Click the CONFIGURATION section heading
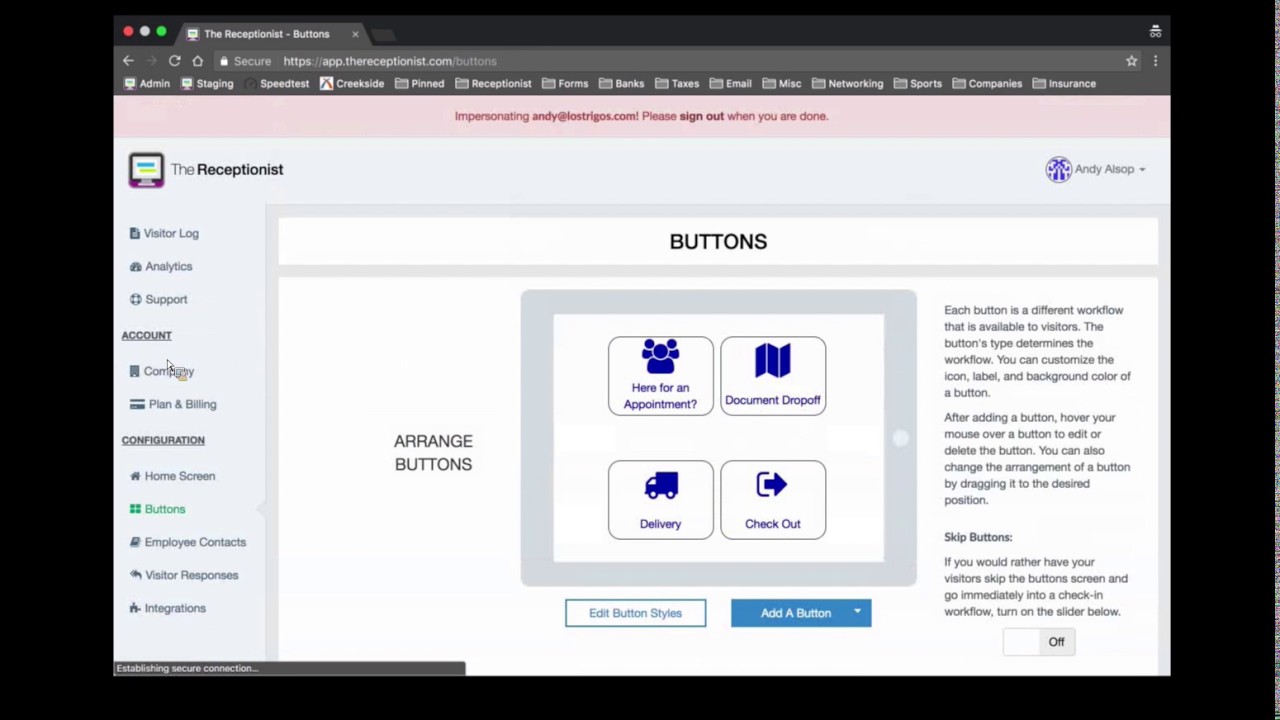The width and height of the screenshot is (1280, 720). coord(163,440)
